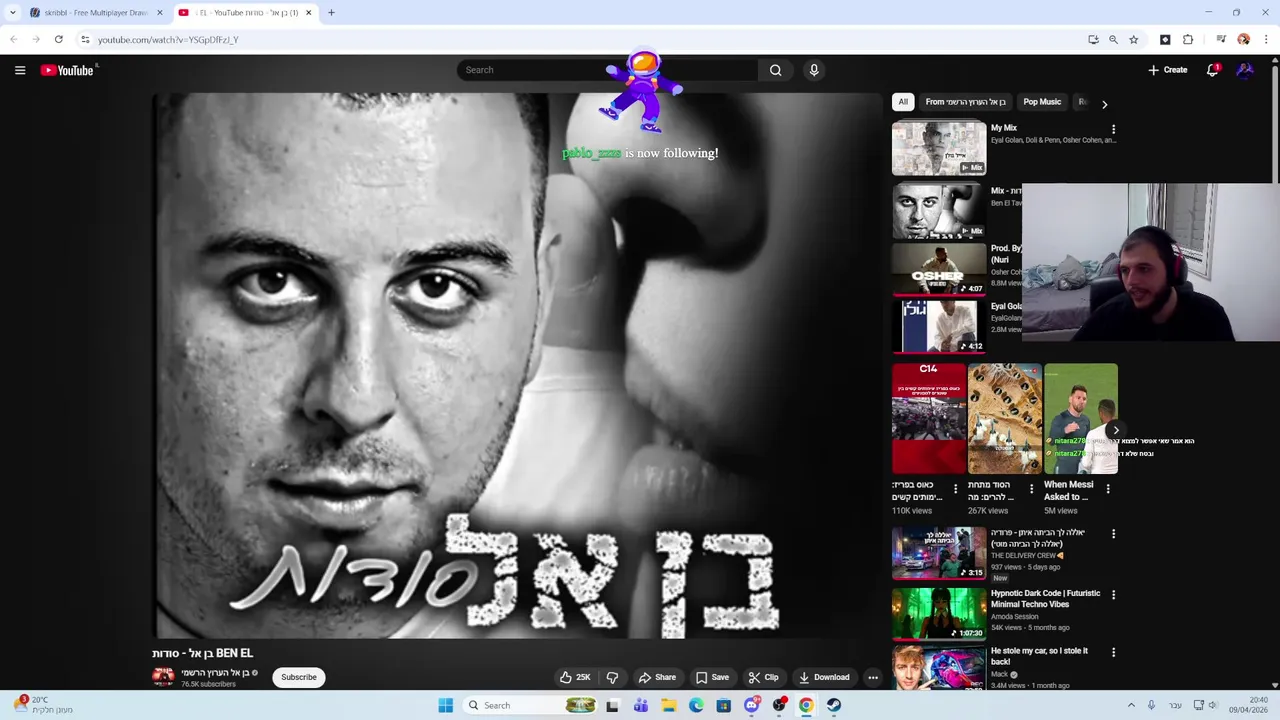This screenshot has width=1280, height=720.
Task: Start voice search with the microphone
Action: point(814,70)
